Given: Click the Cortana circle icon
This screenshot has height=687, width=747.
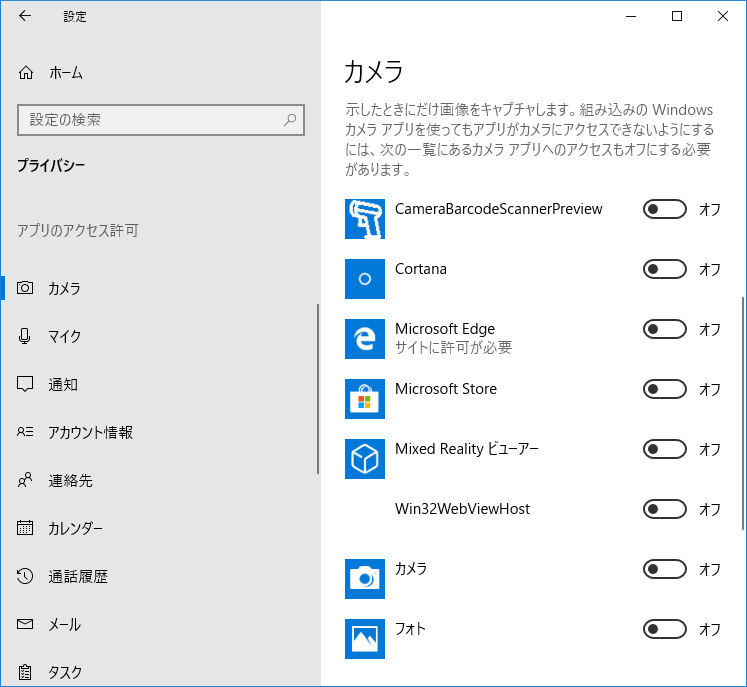Looking at the screenshot, I should click(364, 279).
